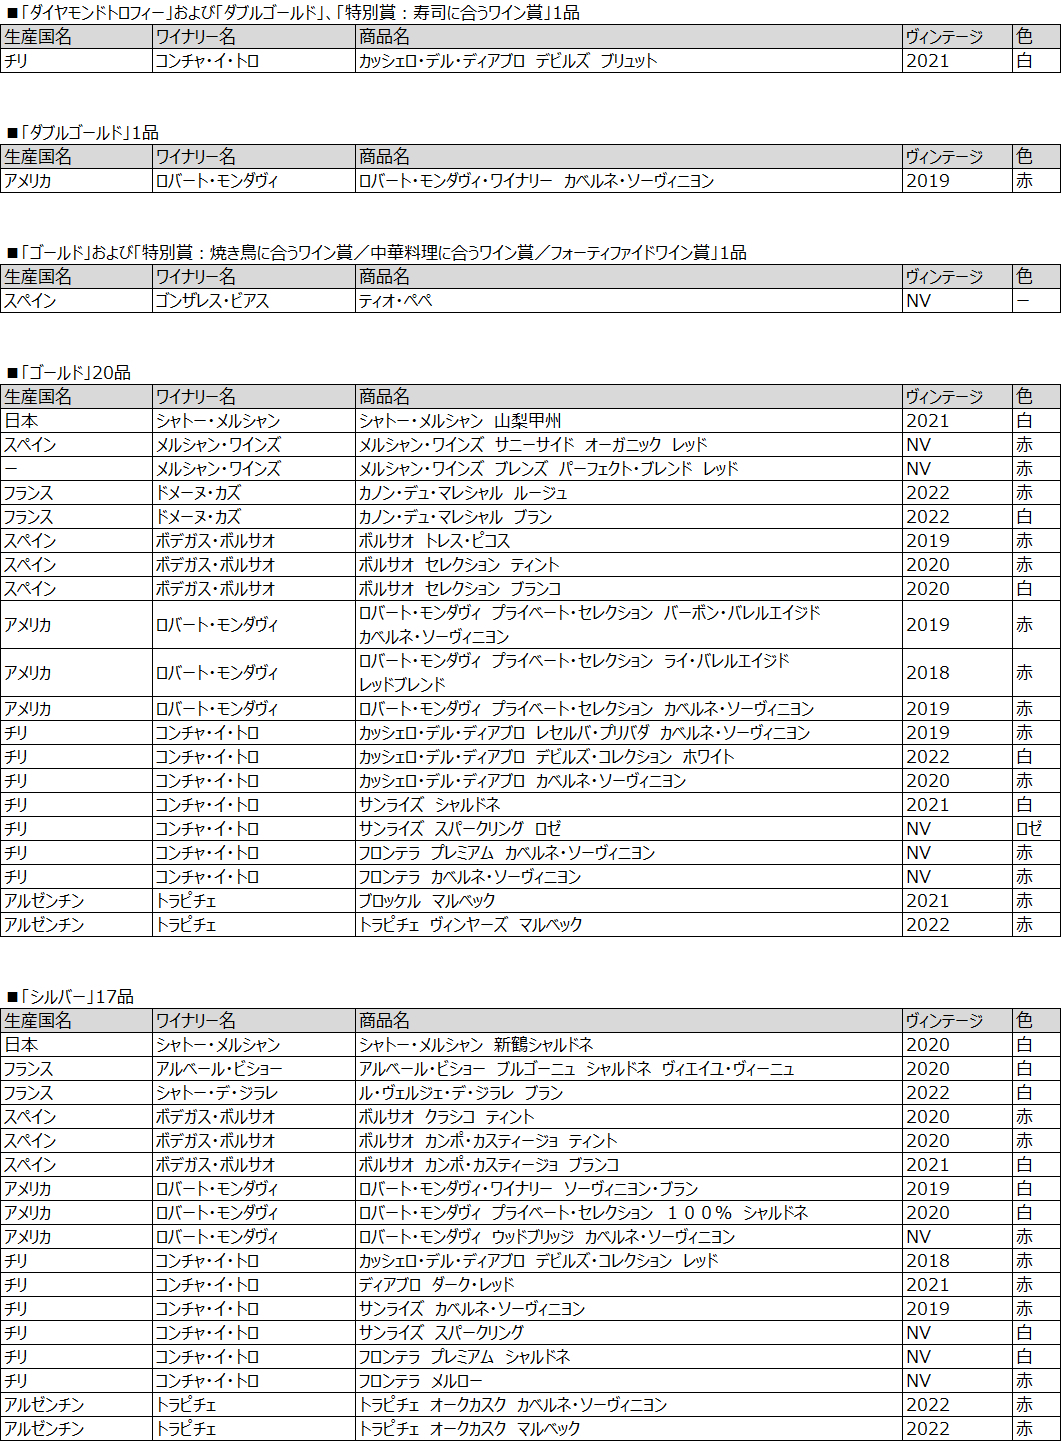Click "ワイナリー名" header in the ゴールド 20品 table

pyautogui.click(x=196, y=397)
